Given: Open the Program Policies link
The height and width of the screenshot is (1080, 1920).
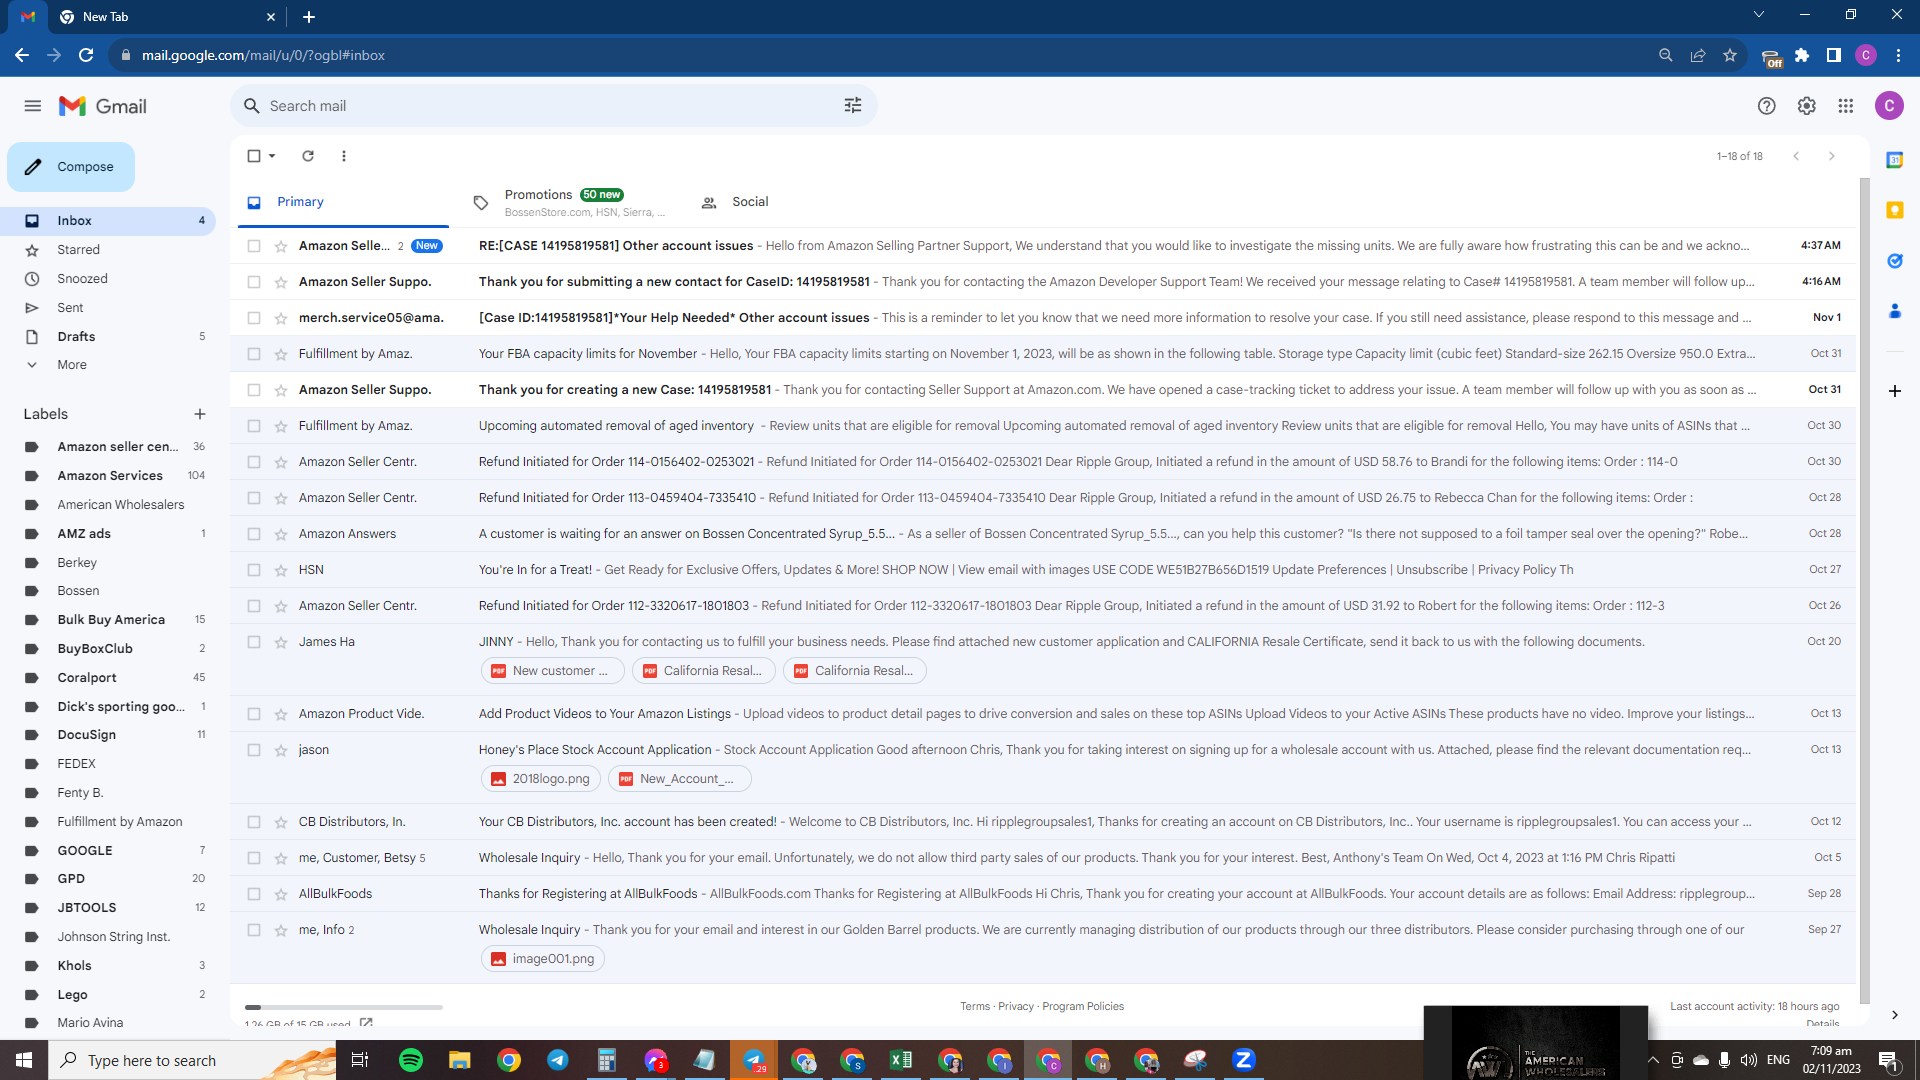Looking at the screenshot, I should (x=1083, y=1007).
